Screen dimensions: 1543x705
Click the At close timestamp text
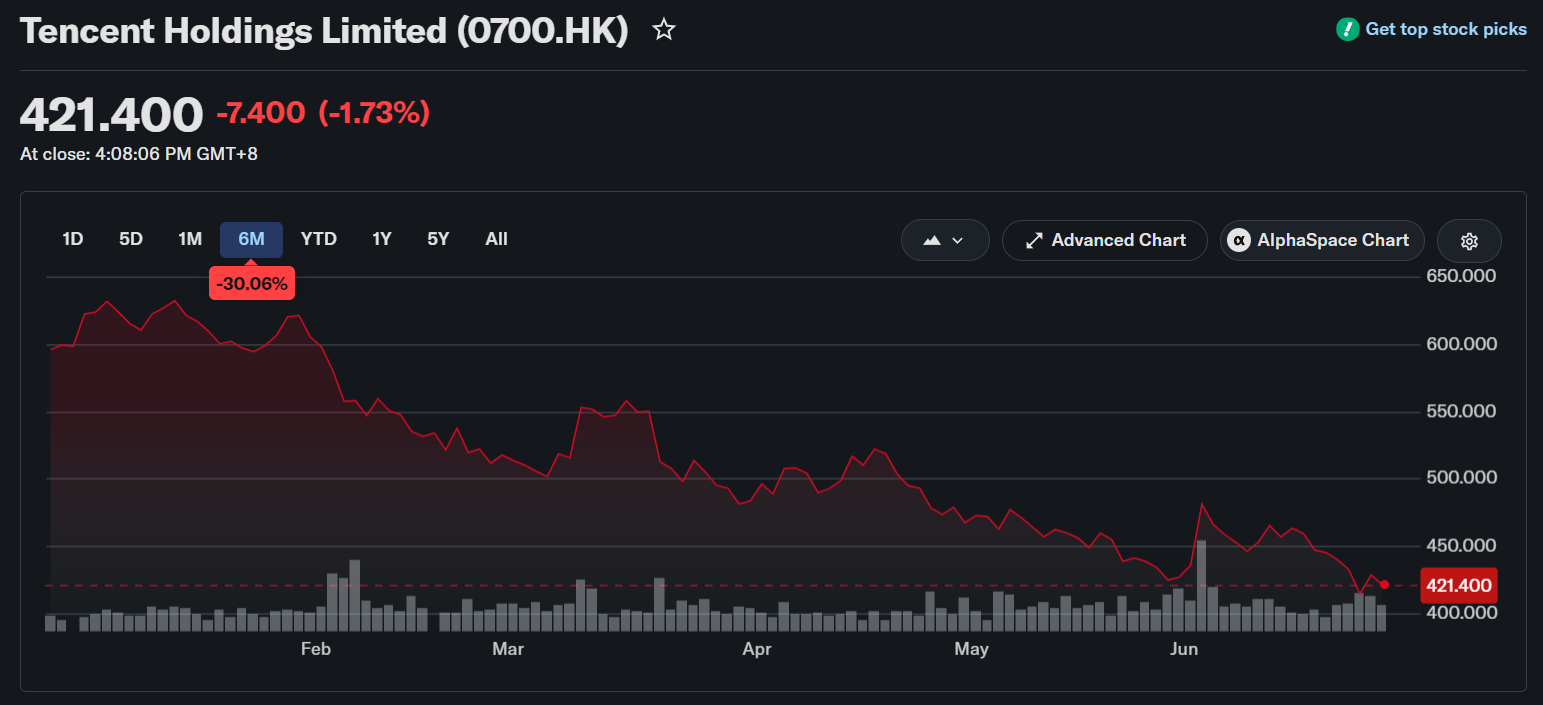click(x=139, y=154)
